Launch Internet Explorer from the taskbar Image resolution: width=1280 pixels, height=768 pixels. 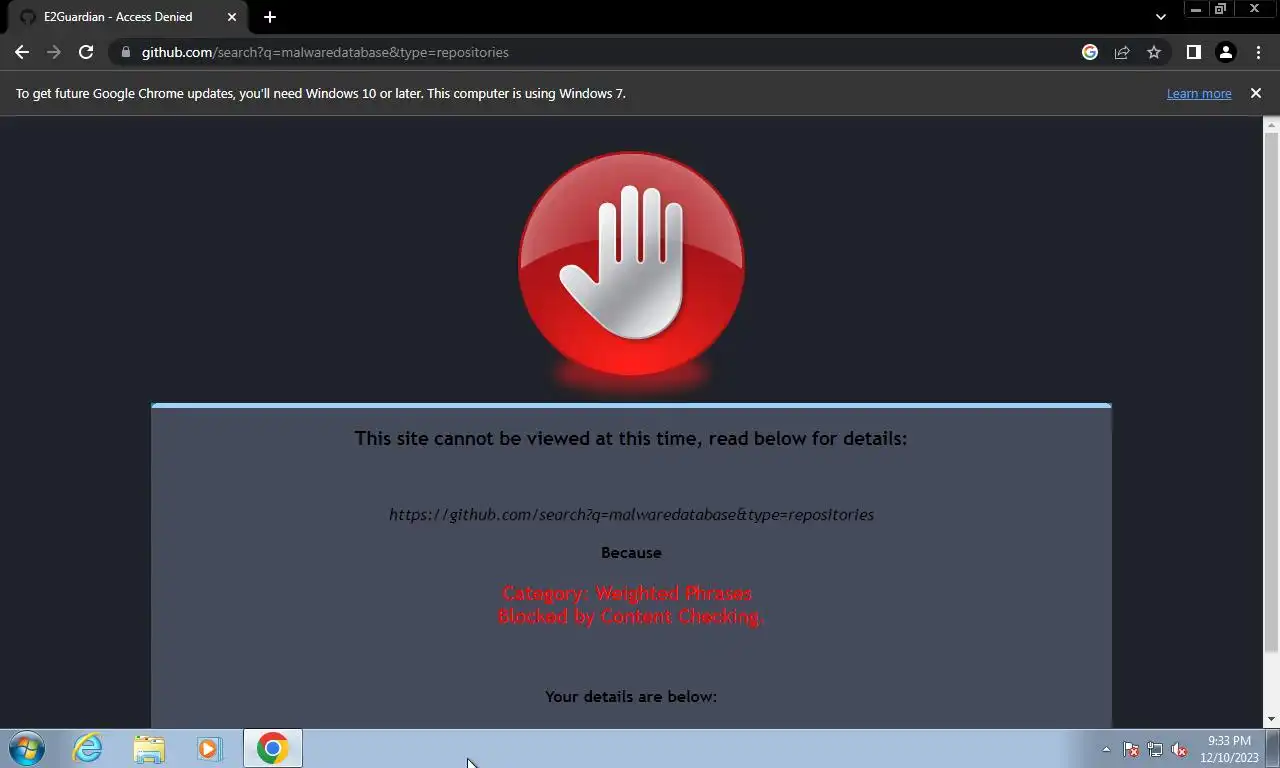[88, 748]
